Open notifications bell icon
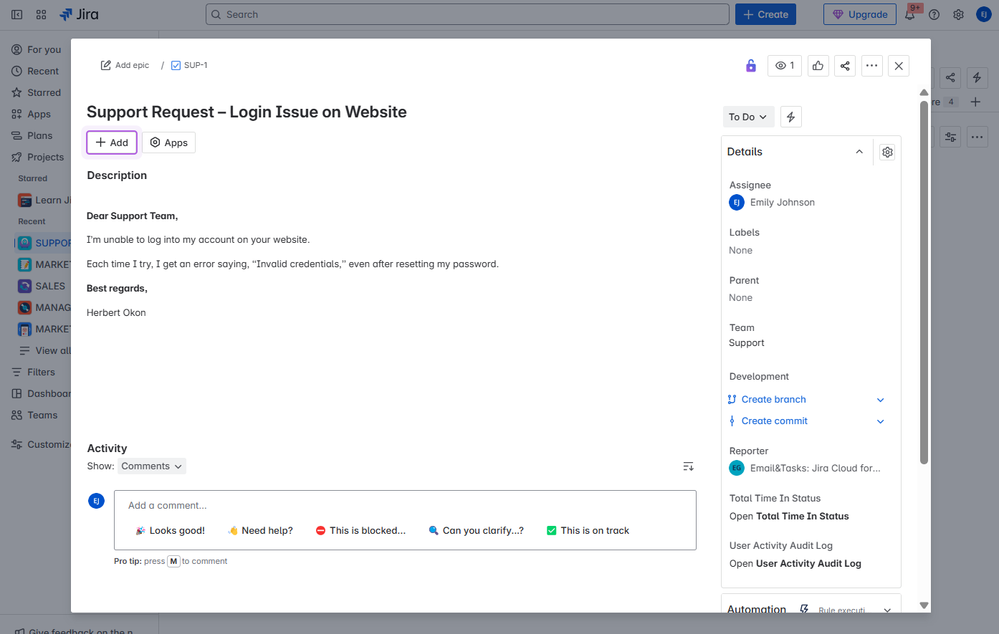Viewport: 999px width, 634px height. tap(910, 15)
